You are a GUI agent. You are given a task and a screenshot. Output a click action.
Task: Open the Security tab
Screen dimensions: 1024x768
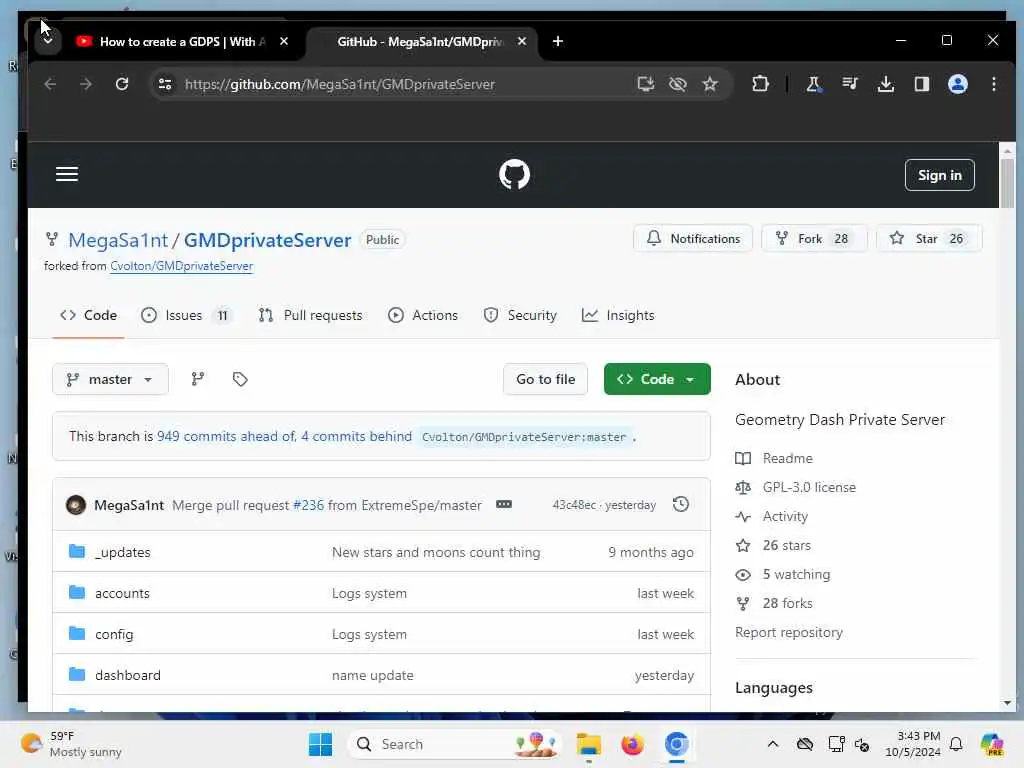tap(520, 315)
